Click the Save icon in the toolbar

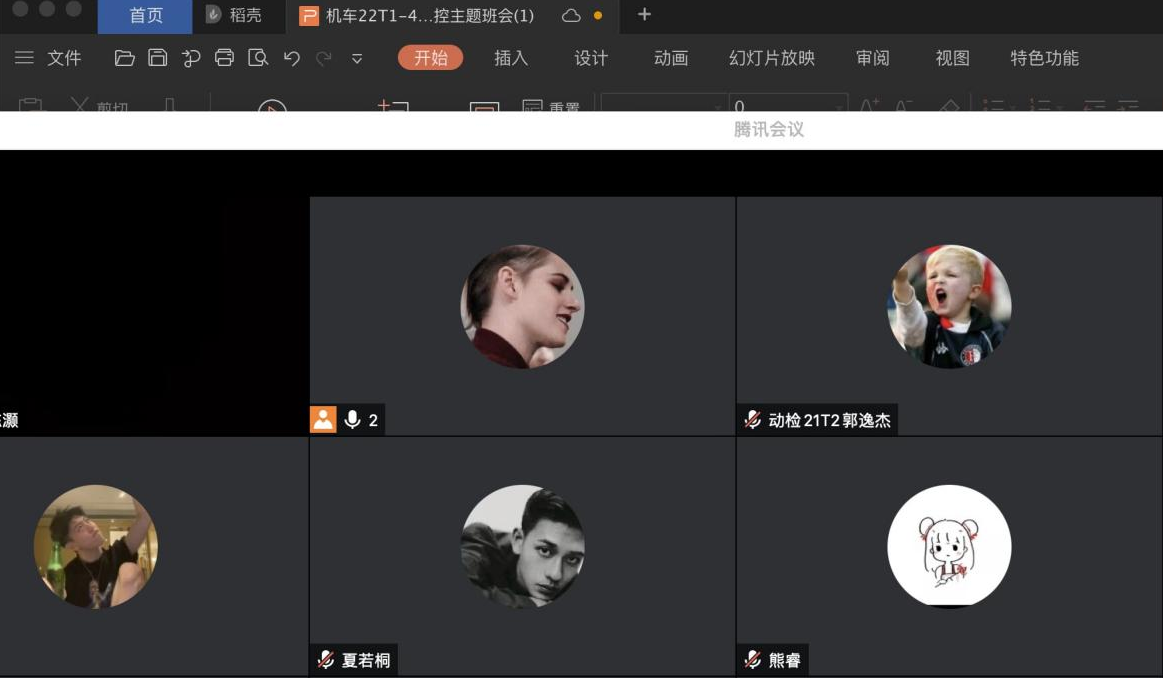(x=158, y=58)
